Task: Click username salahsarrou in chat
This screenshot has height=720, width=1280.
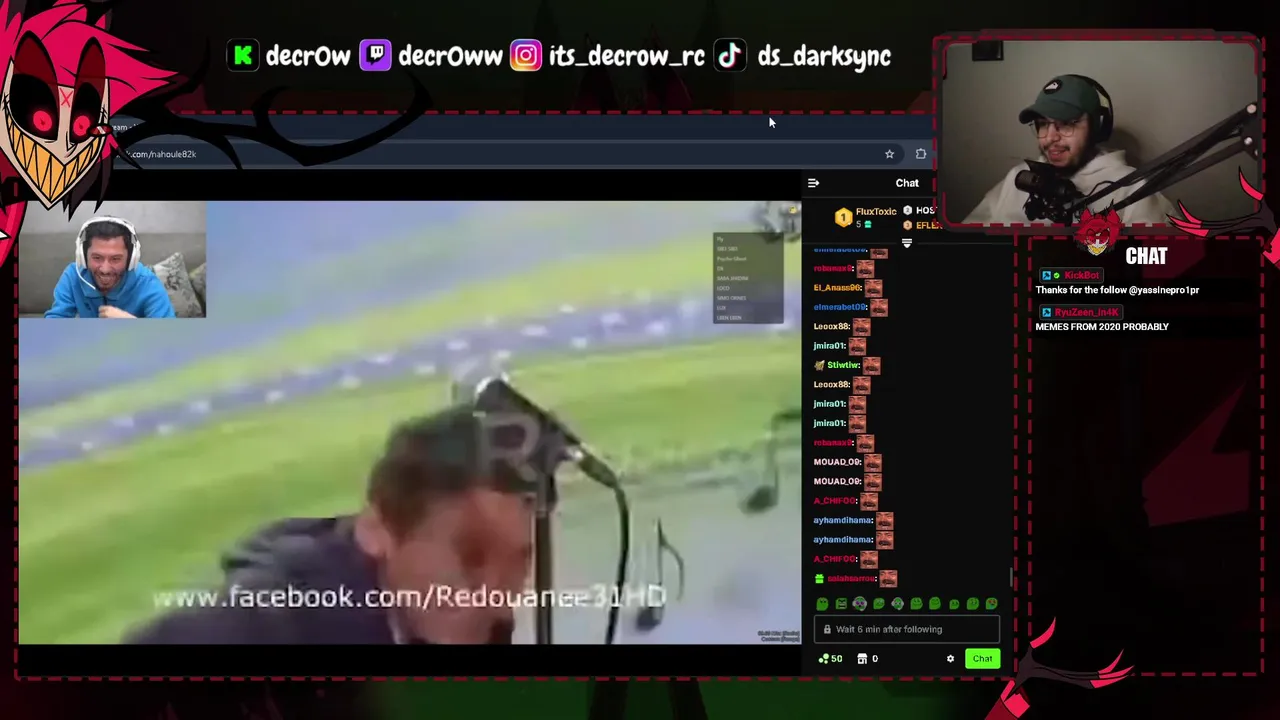Action: tap(851, 578)
